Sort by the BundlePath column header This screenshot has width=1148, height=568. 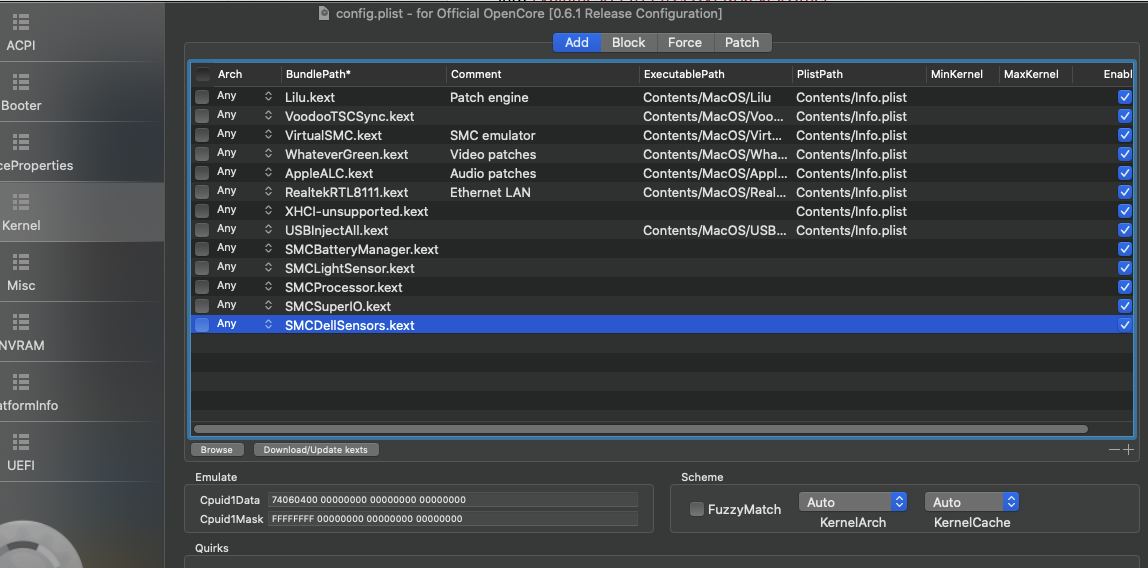click(x=363, y=74)
